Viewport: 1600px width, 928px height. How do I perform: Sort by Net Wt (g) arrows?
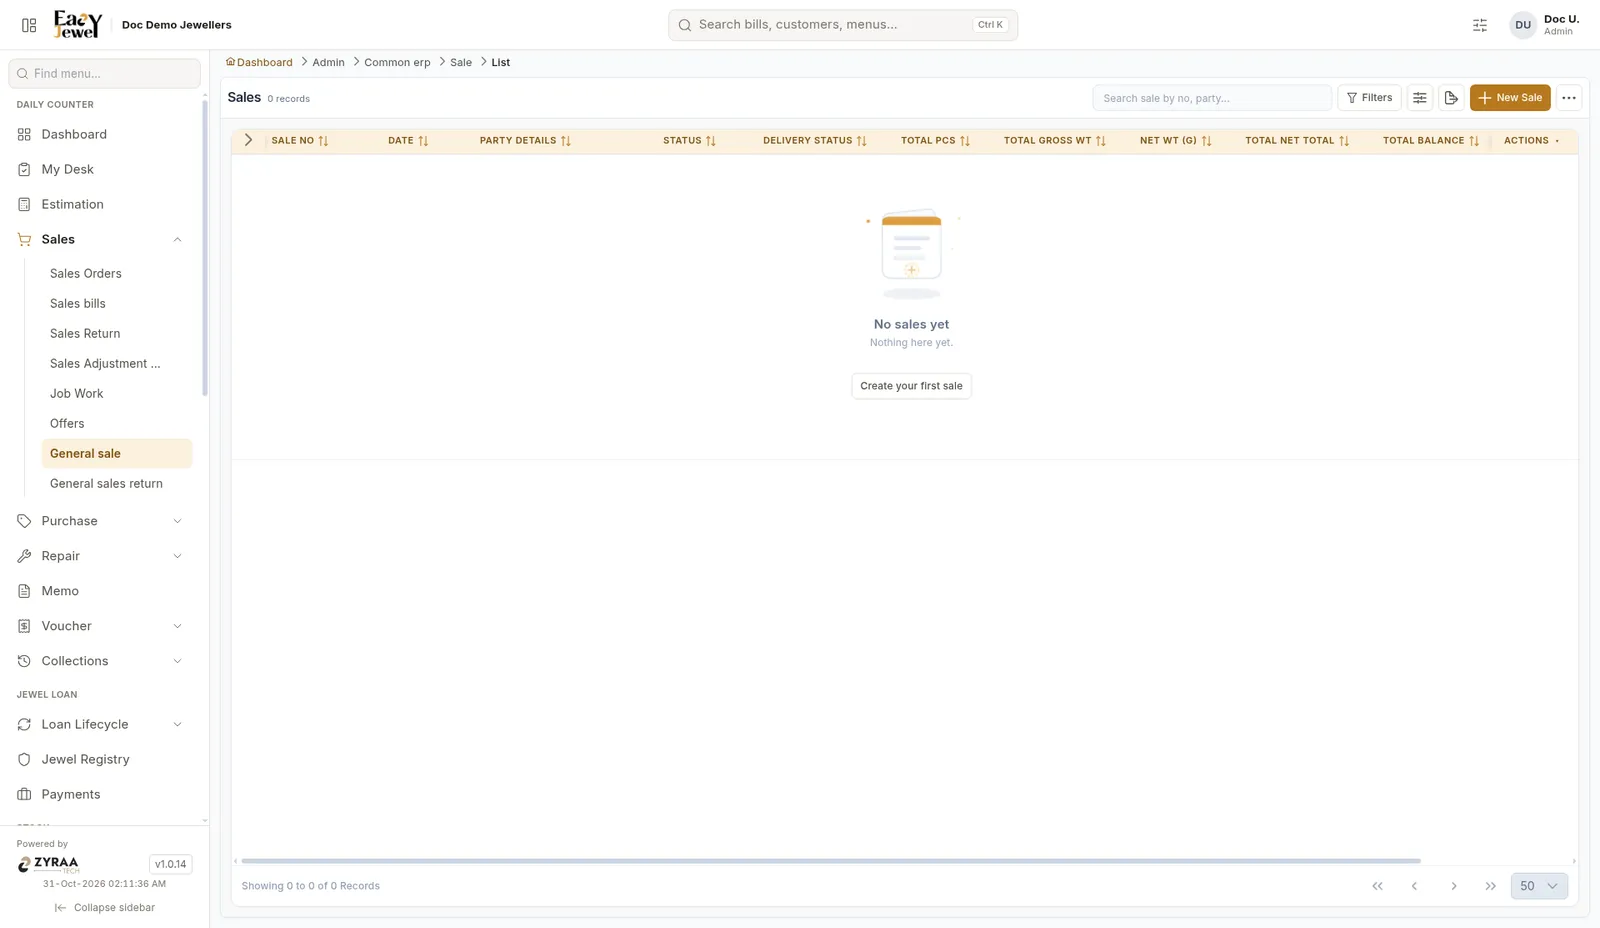(x=1206, y=141)
